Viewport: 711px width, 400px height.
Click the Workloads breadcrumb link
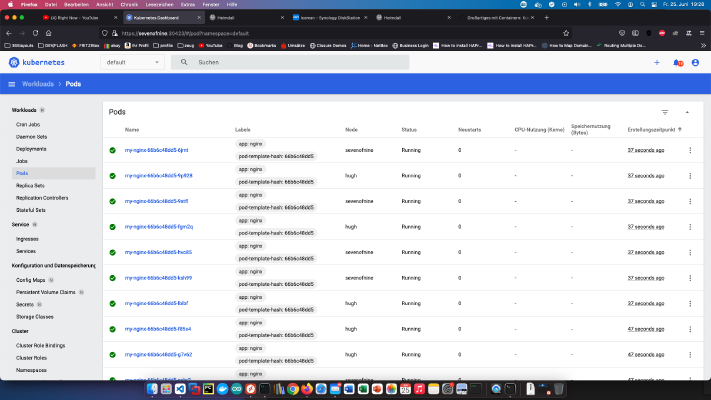pos(38,84)
